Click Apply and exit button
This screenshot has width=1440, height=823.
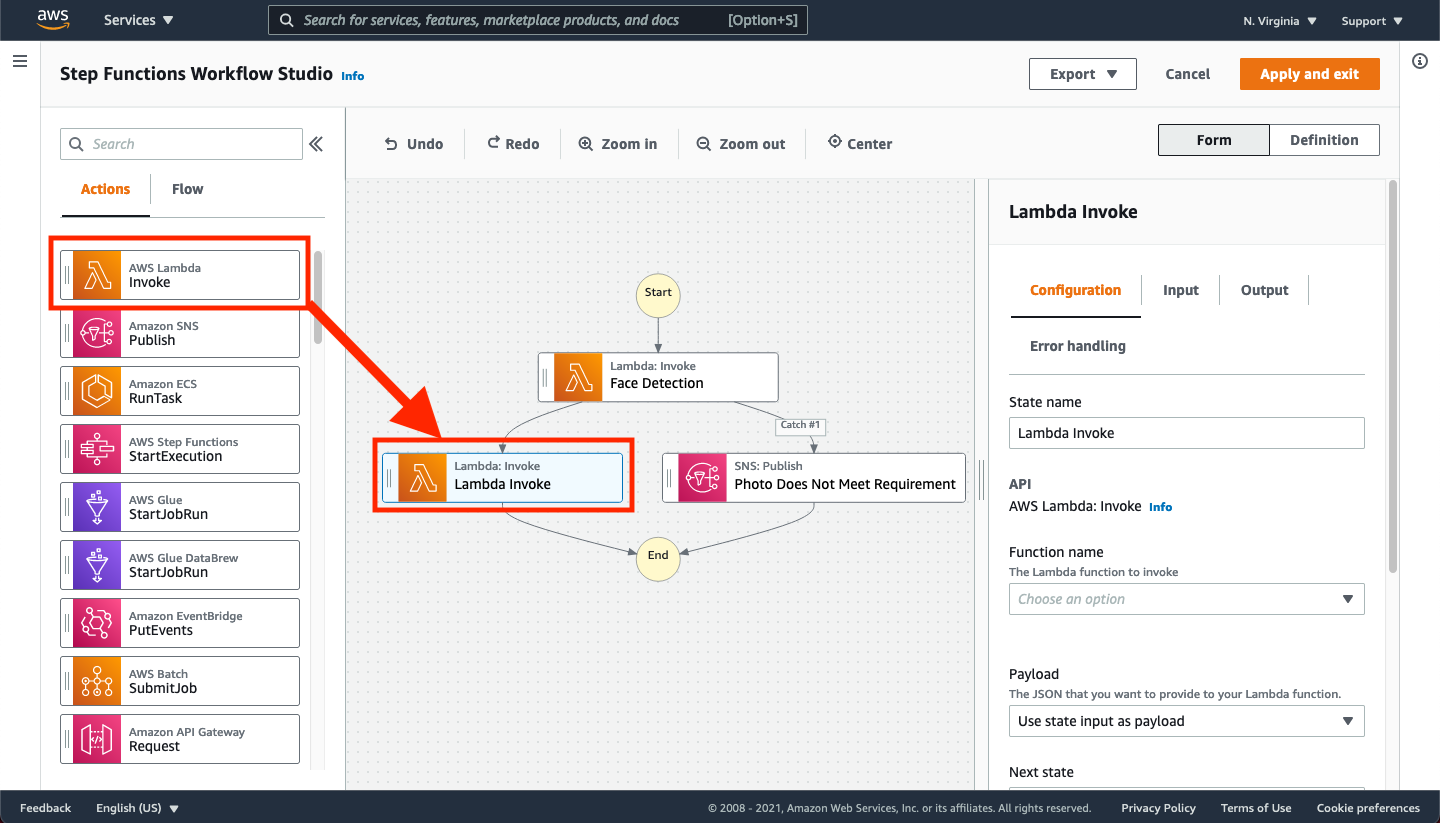pos(1310,74)
